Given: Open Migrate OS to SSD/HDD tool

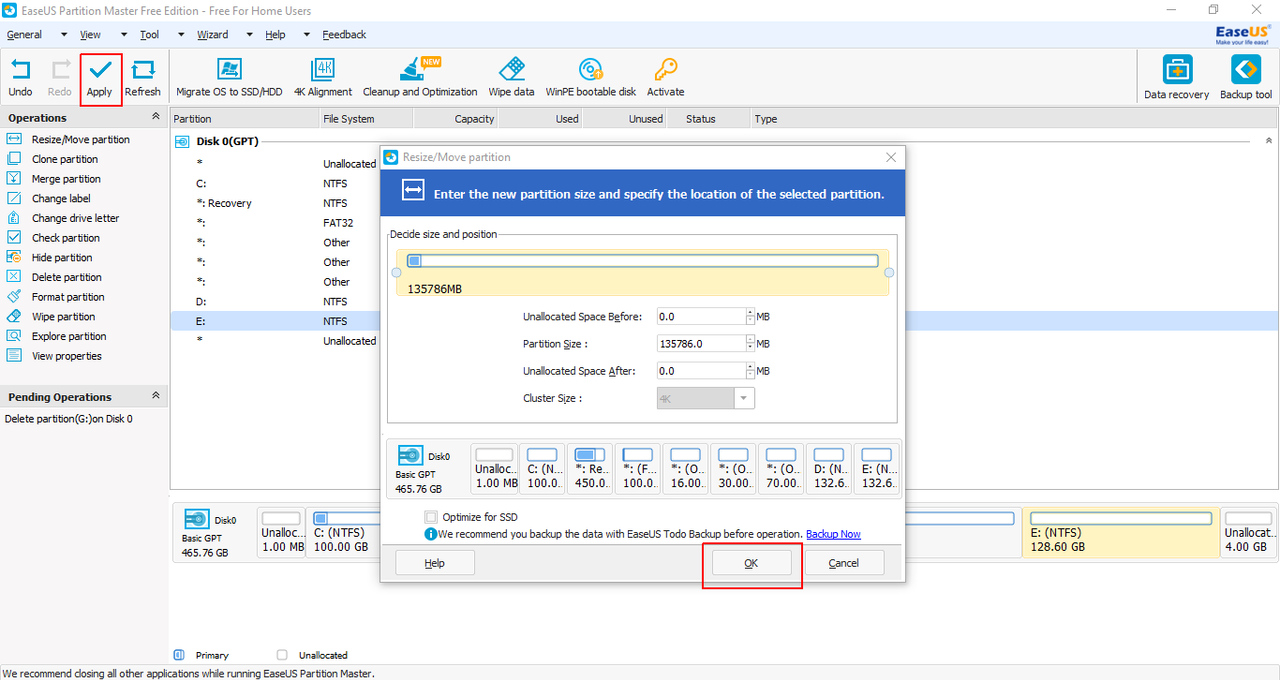Looking at the screenshot, I should [229, 78].
